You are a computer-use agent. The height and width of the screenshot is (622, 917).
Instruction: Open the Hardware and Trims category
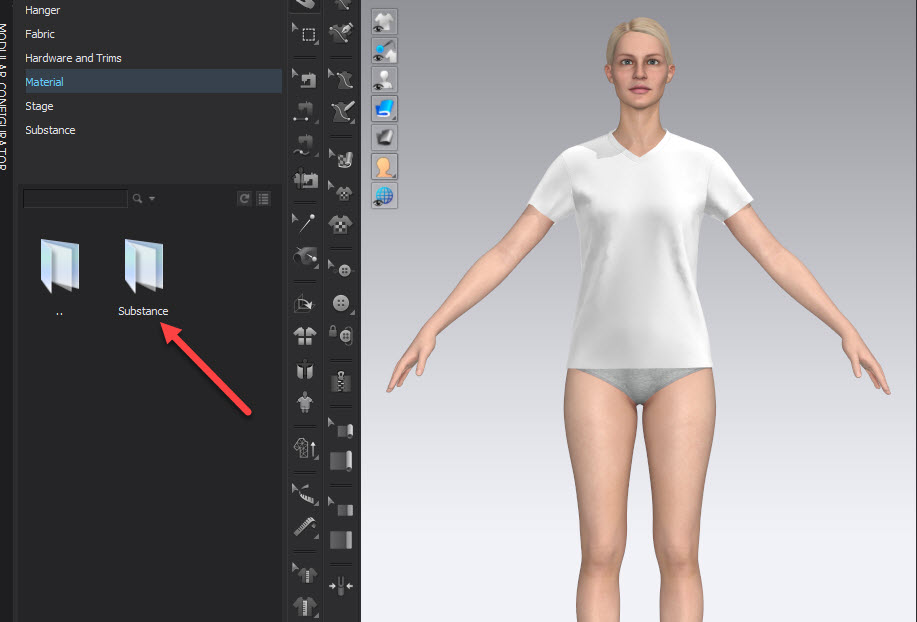(73, 58)
